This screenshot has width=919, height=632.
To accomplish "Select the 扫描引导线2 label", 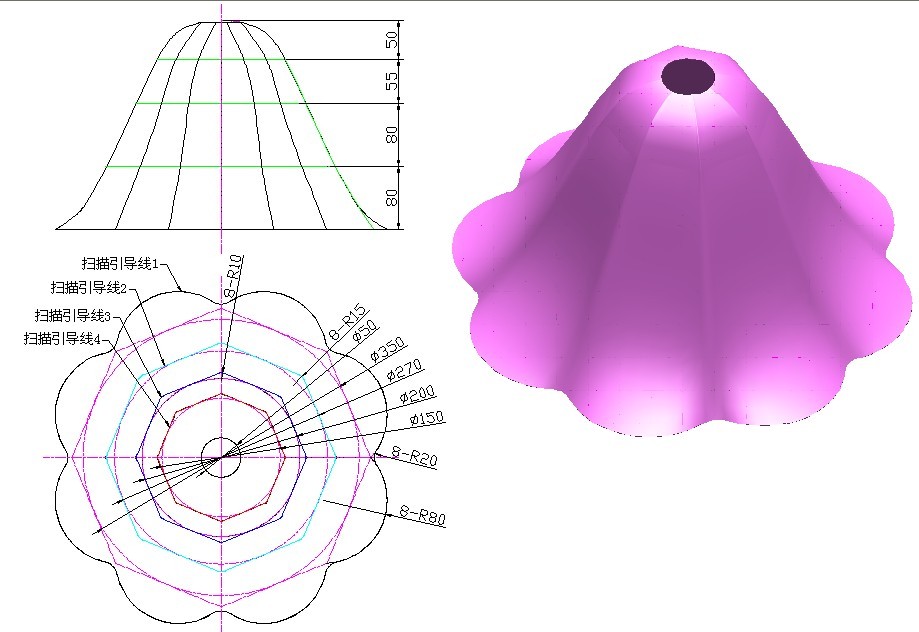I will (x=89, y=287).
